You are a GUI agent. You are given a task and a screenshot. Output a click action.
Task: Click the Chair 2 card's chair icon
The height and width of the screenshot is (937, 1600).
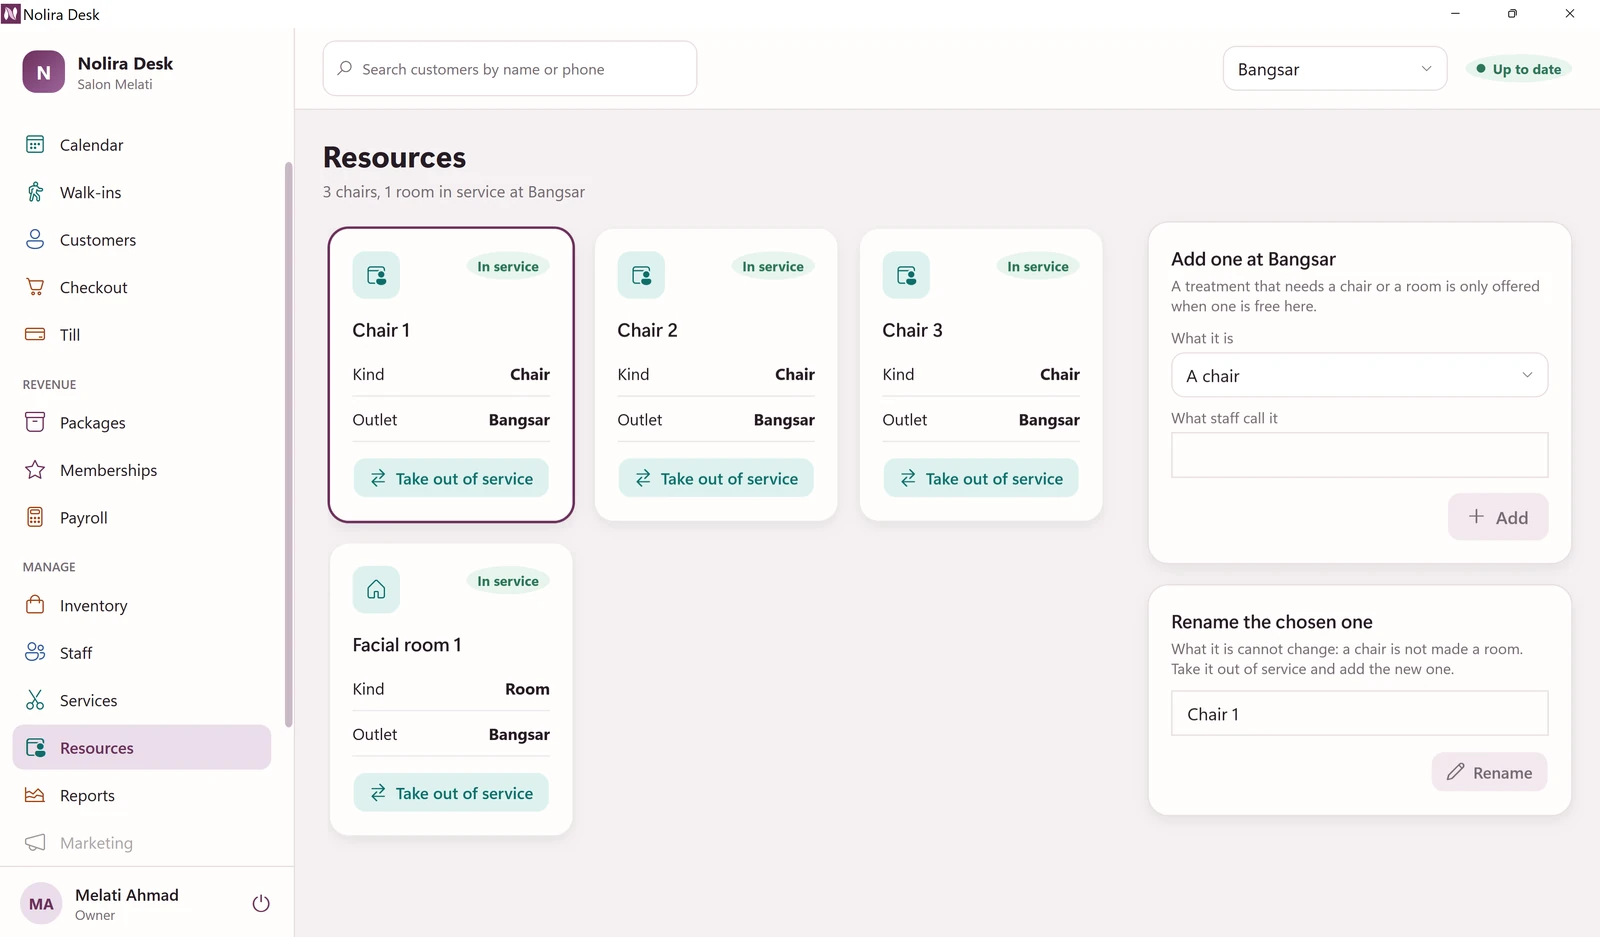coord(641,275)
